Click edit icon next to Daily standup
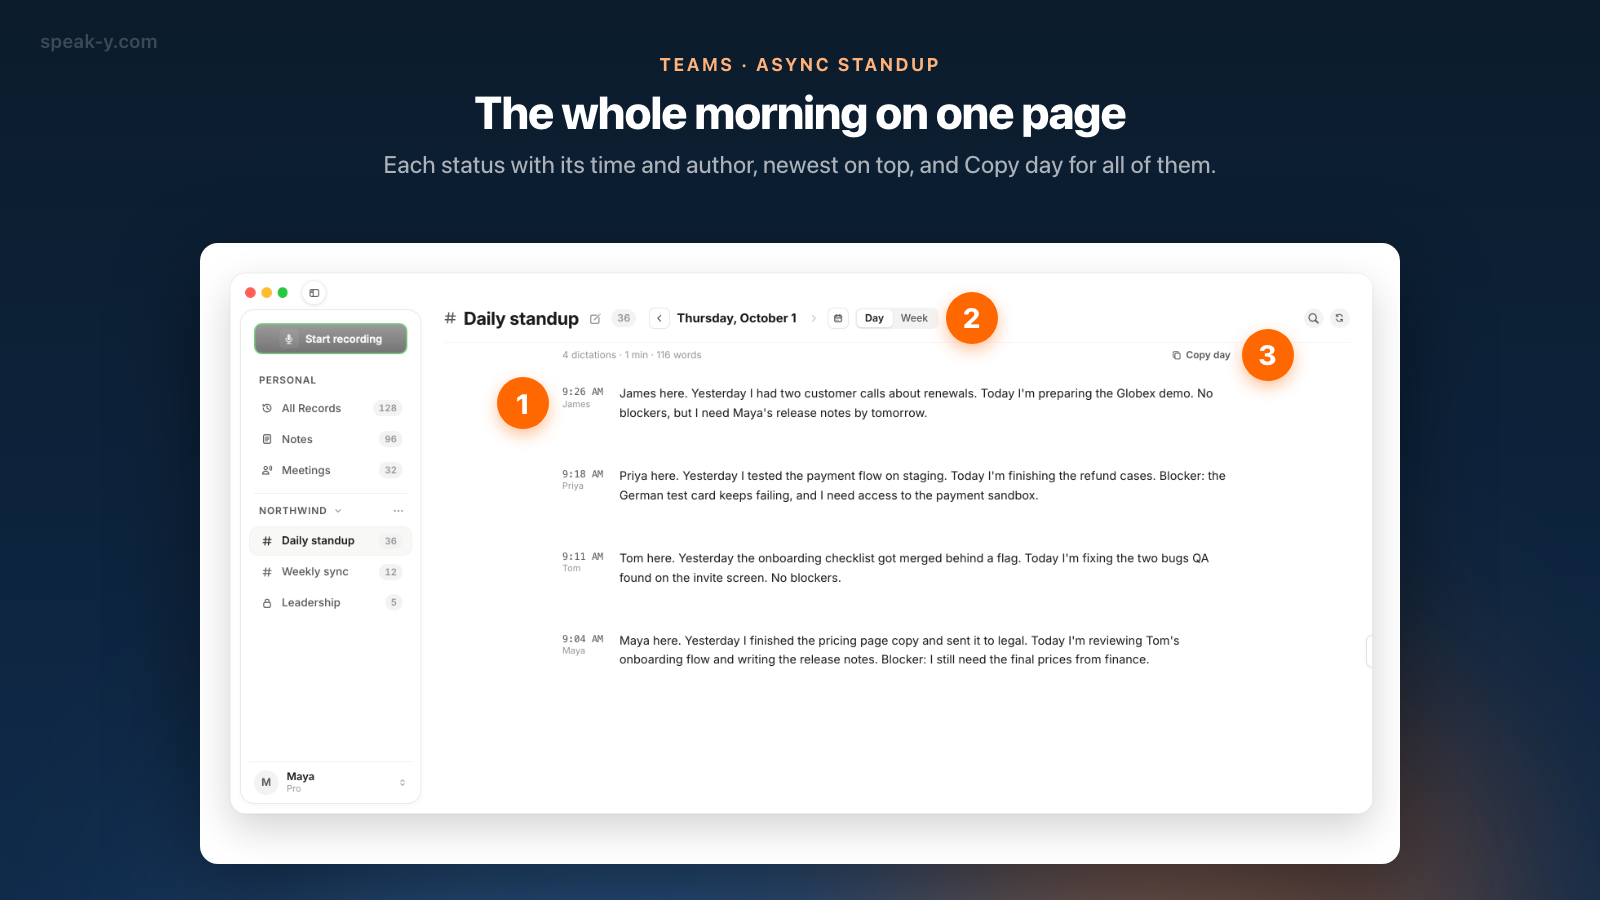The width and height of the screenshot is (1600, 900). (x=595, y=319)
